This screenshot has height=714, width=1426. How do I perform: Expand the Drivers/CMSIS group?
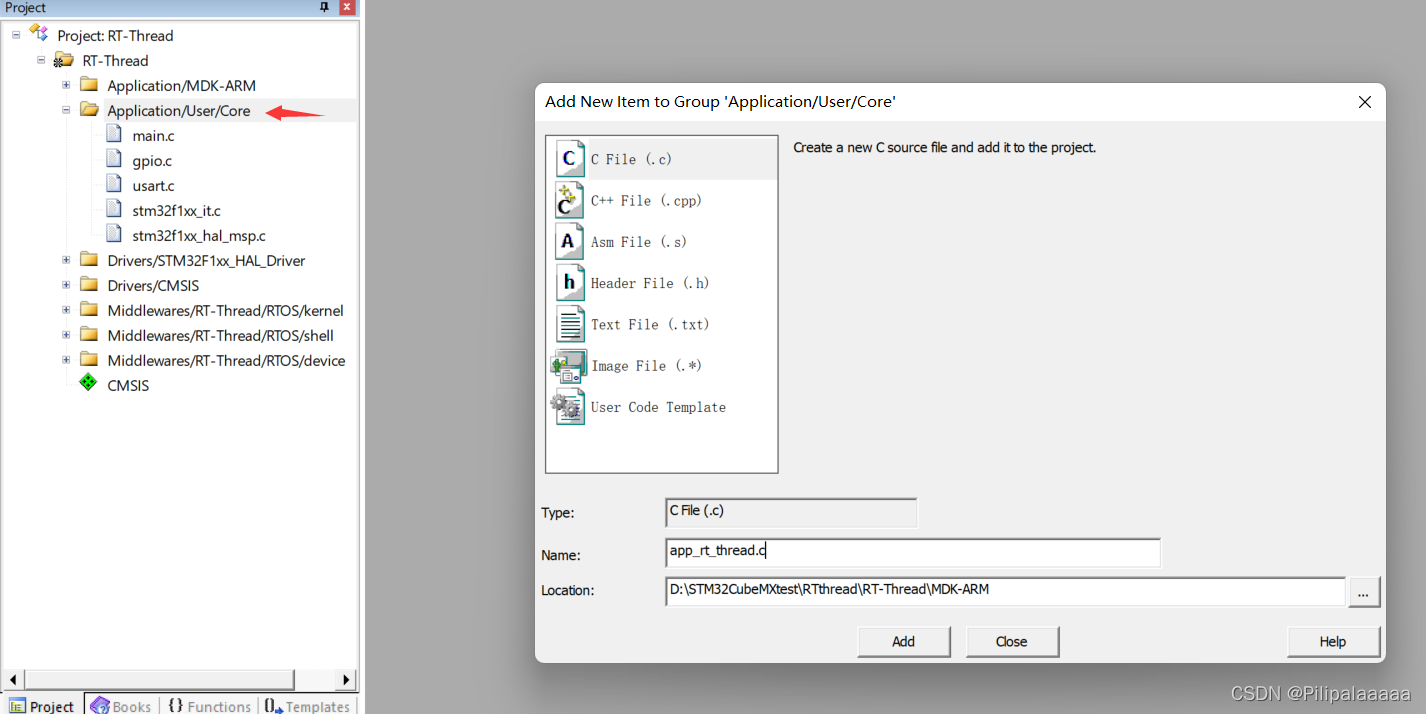[66, 285]
